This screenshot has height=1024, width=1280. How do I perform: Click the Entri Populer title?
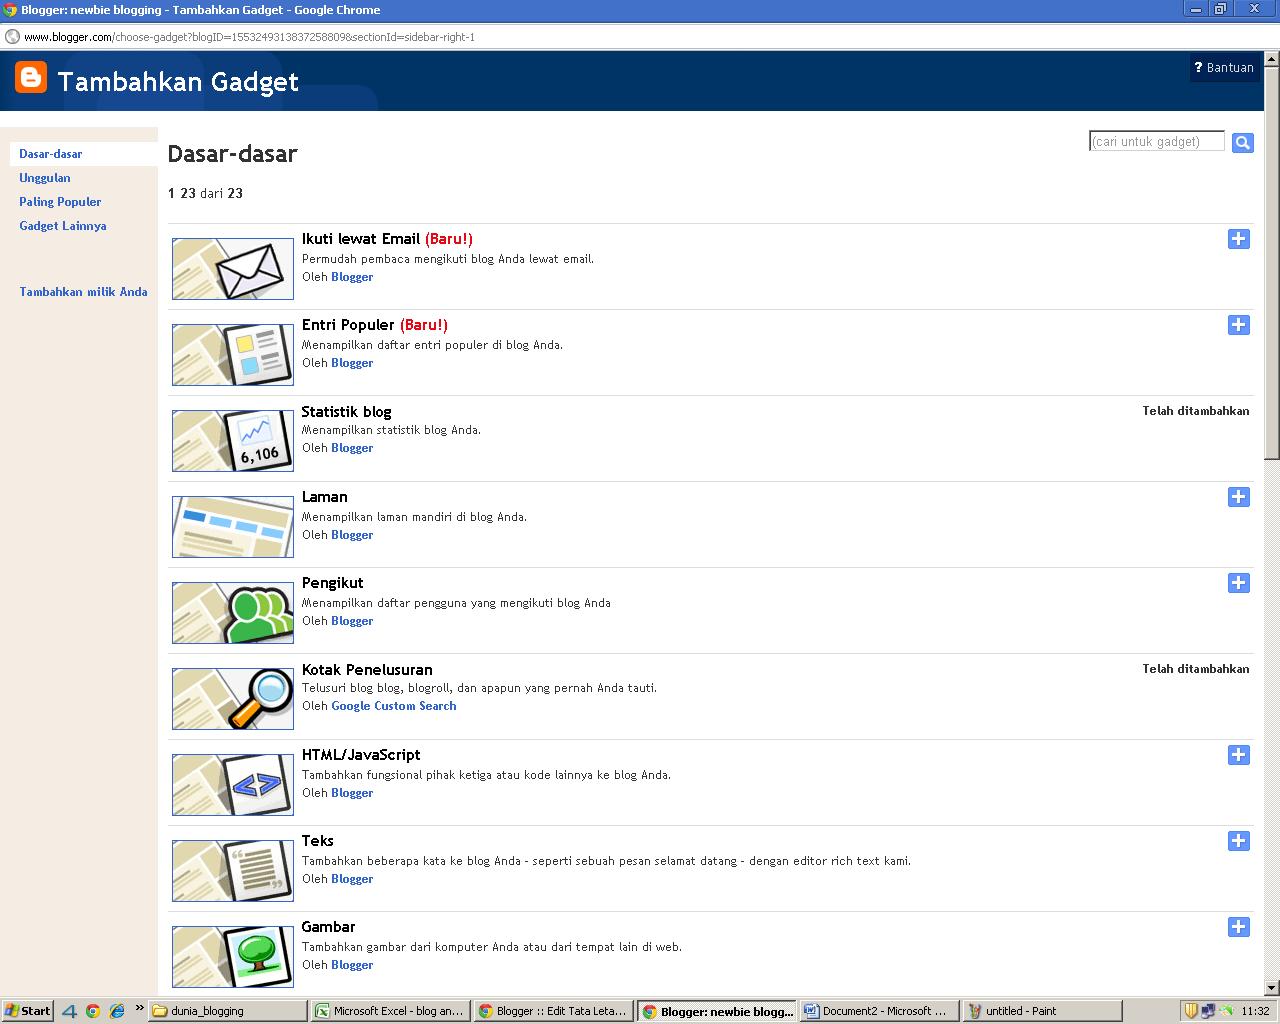coord(348,325)
